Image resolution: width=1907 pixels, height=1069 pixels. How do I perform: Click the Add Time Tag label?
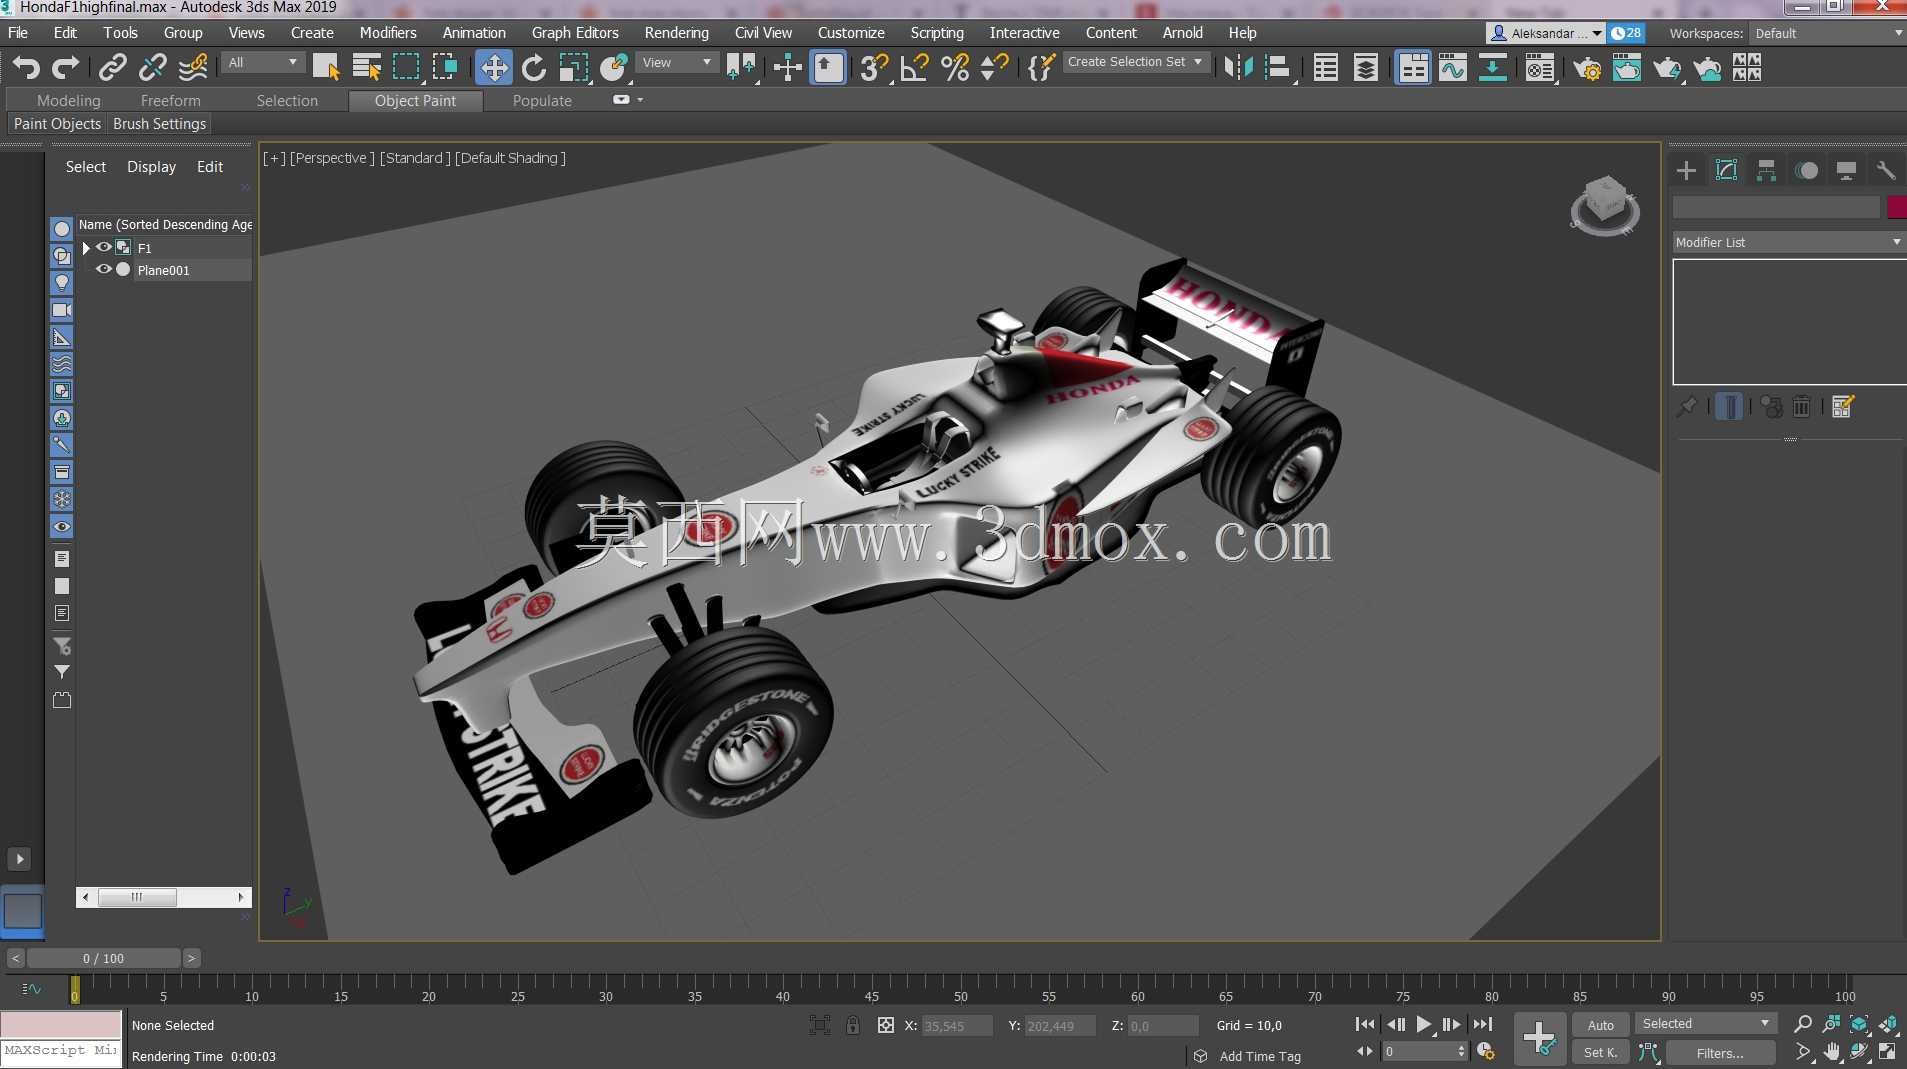(x=1260, y=1056)
